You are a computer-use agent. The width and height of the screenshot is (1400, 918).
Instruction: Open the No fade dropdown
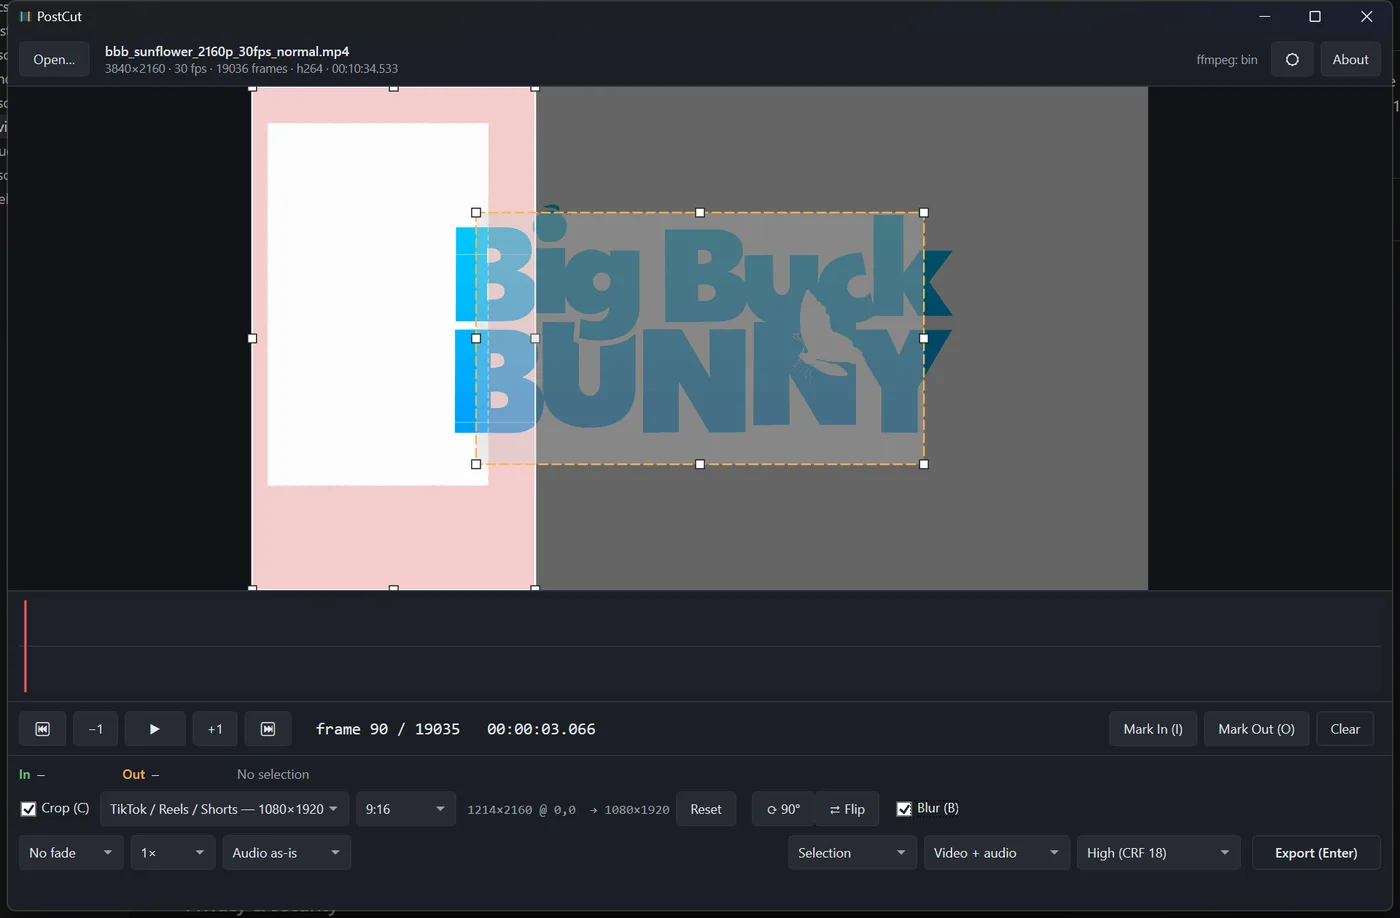click(71, 853)
